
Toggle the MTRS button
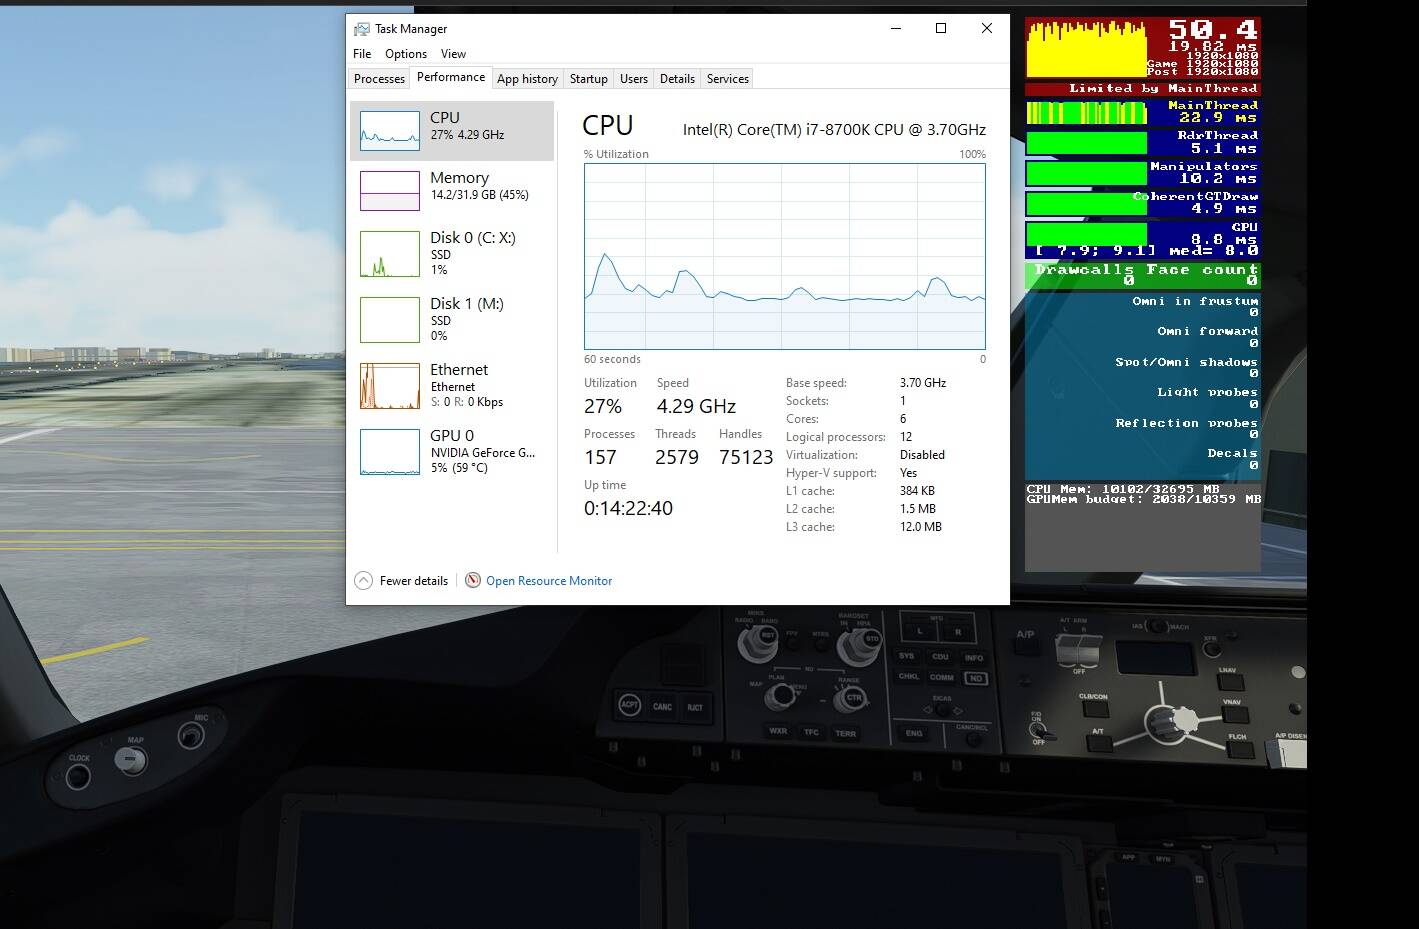click(x=821, y=644)
